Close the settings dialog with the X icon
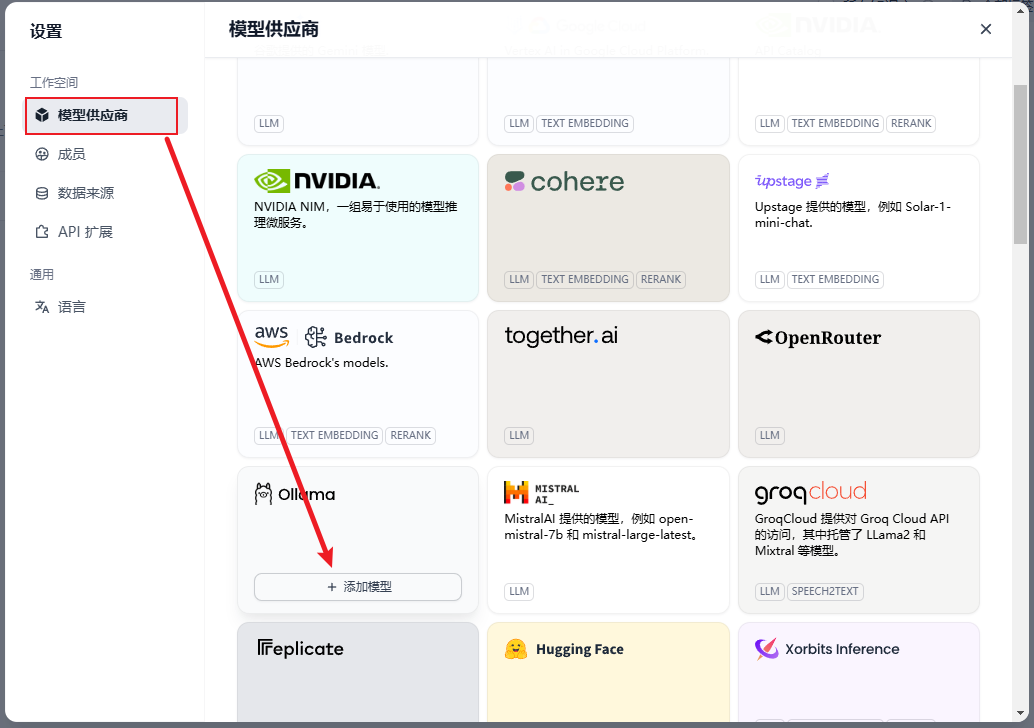 986,29
